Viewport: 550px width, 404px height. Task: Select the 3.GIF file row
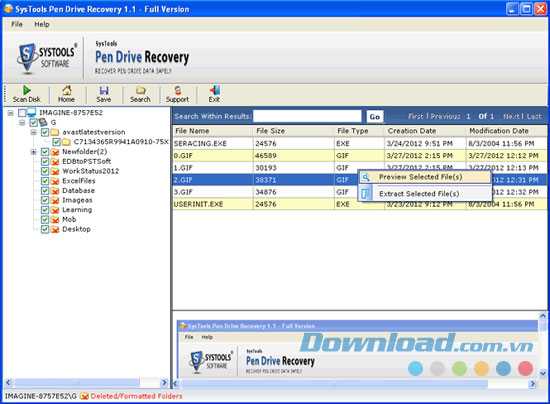coord(360,192)
